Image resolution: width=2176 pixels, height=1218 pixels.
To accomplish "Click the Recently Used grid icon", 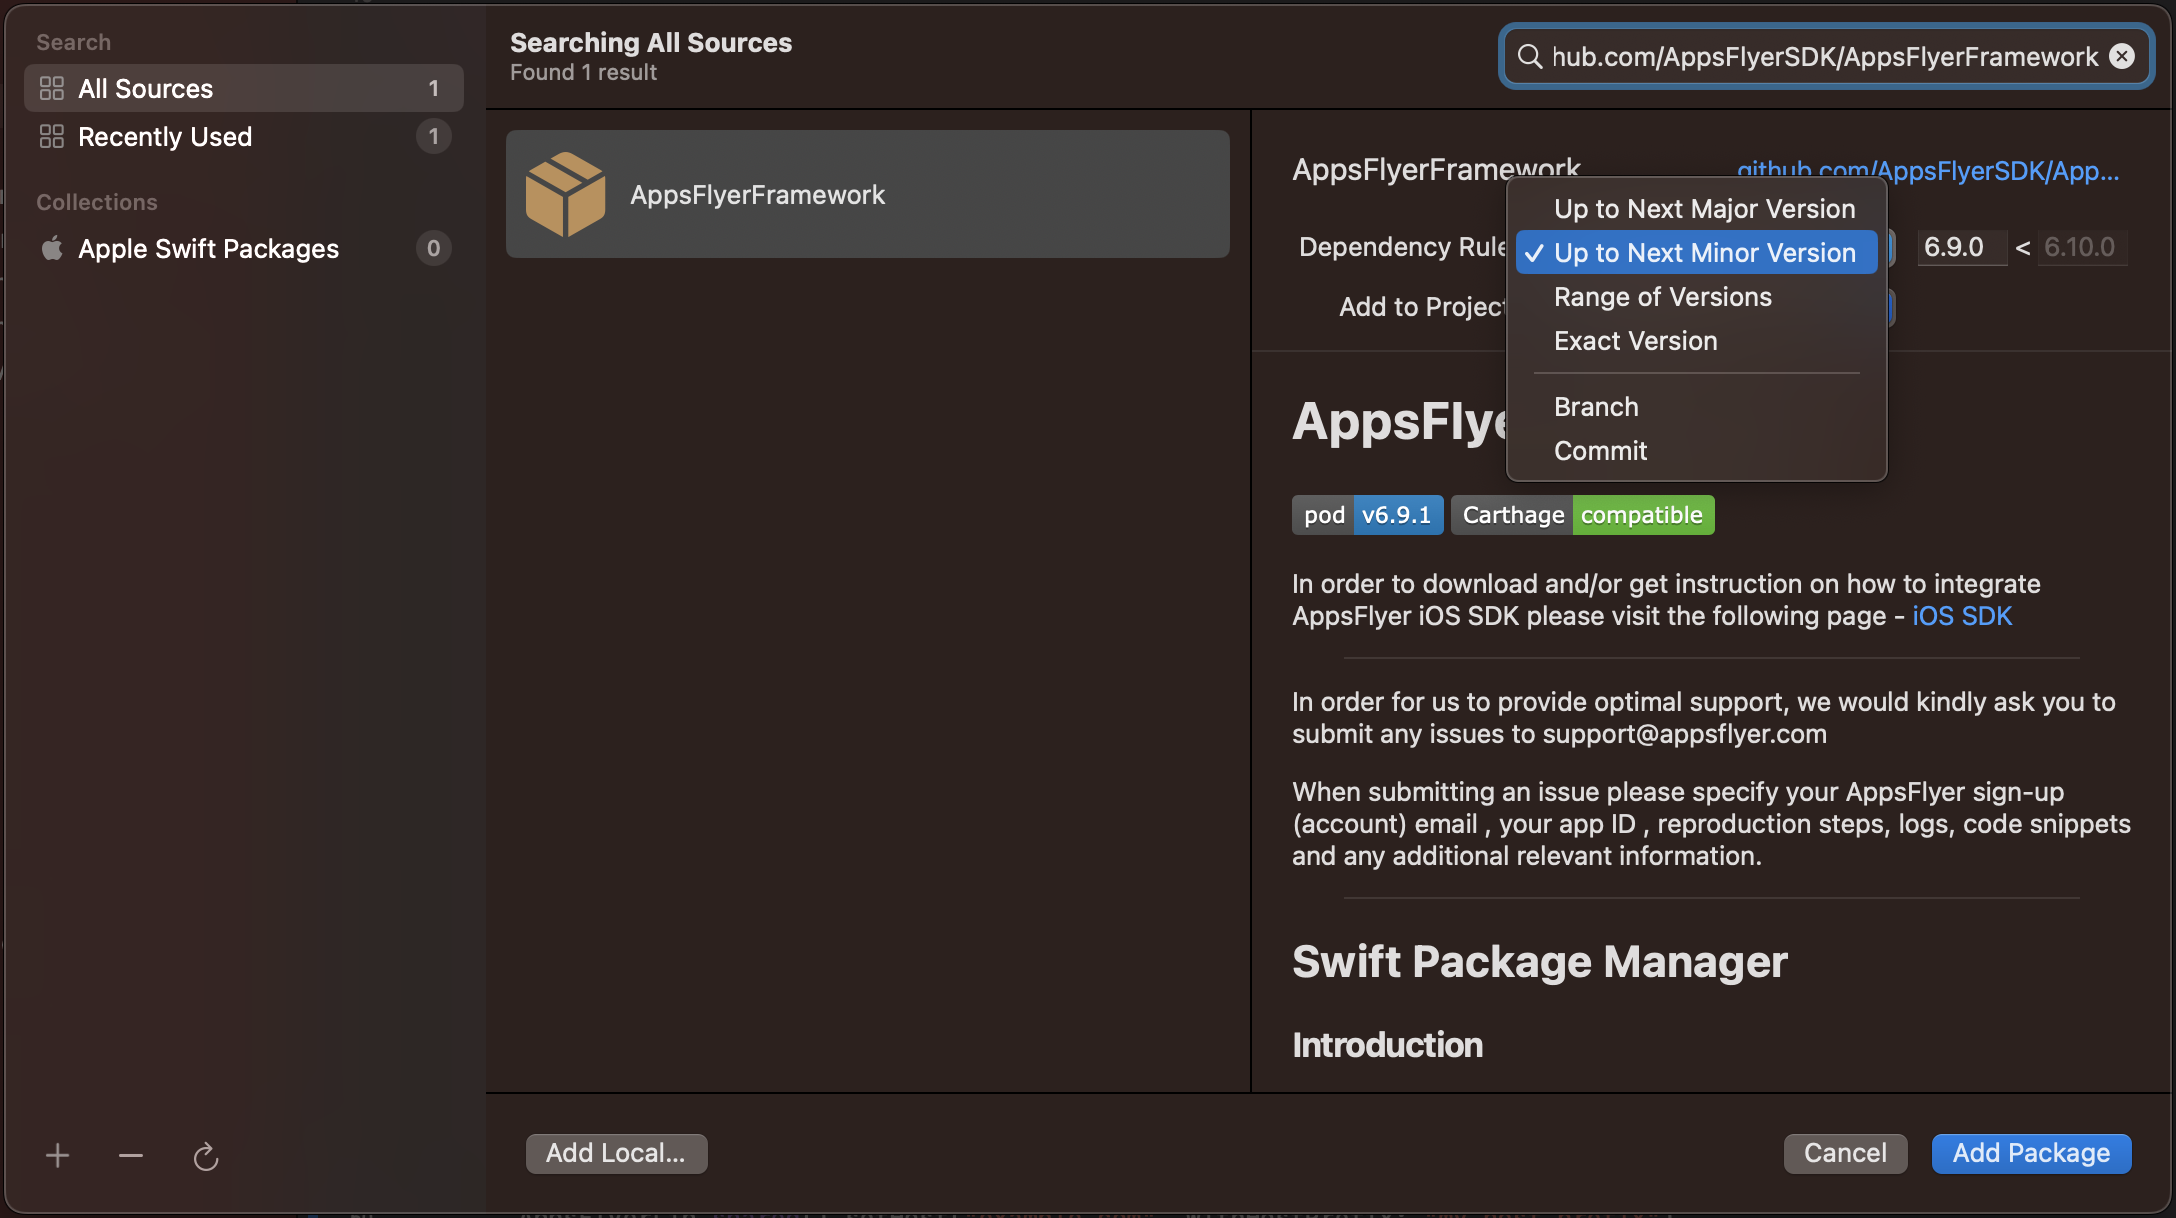I will click(52, 137).
